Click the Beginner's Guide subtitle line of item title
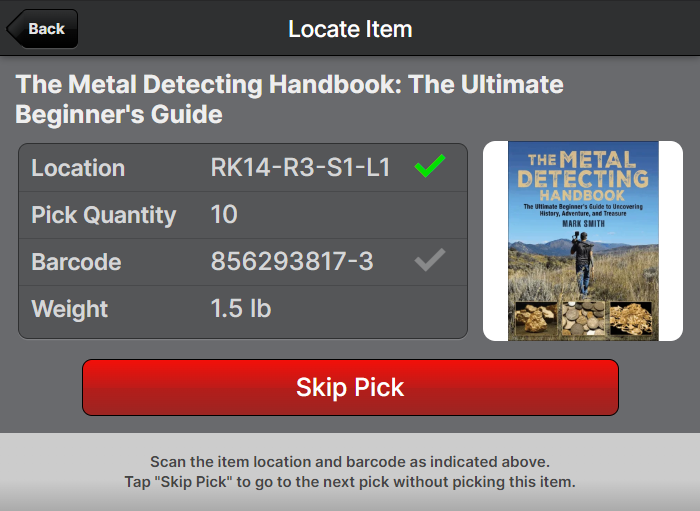The image size is (700, 511). (x=119, y=114)
